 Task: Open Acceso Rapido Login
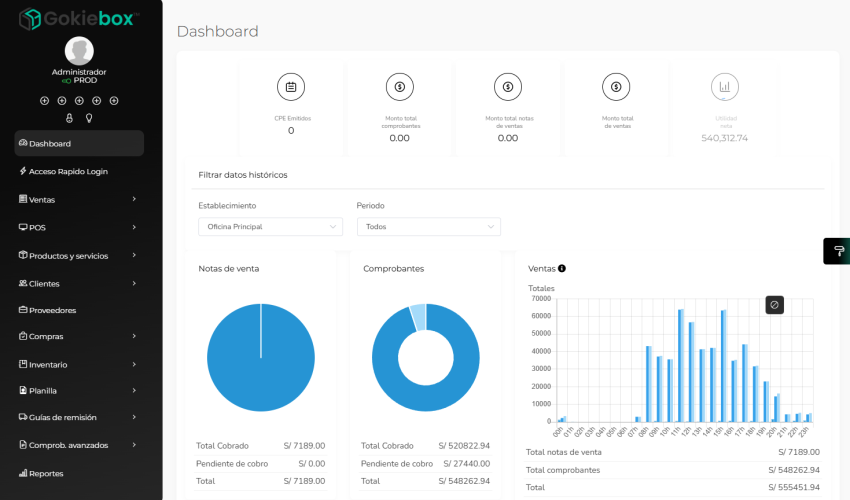coord(68,172)
